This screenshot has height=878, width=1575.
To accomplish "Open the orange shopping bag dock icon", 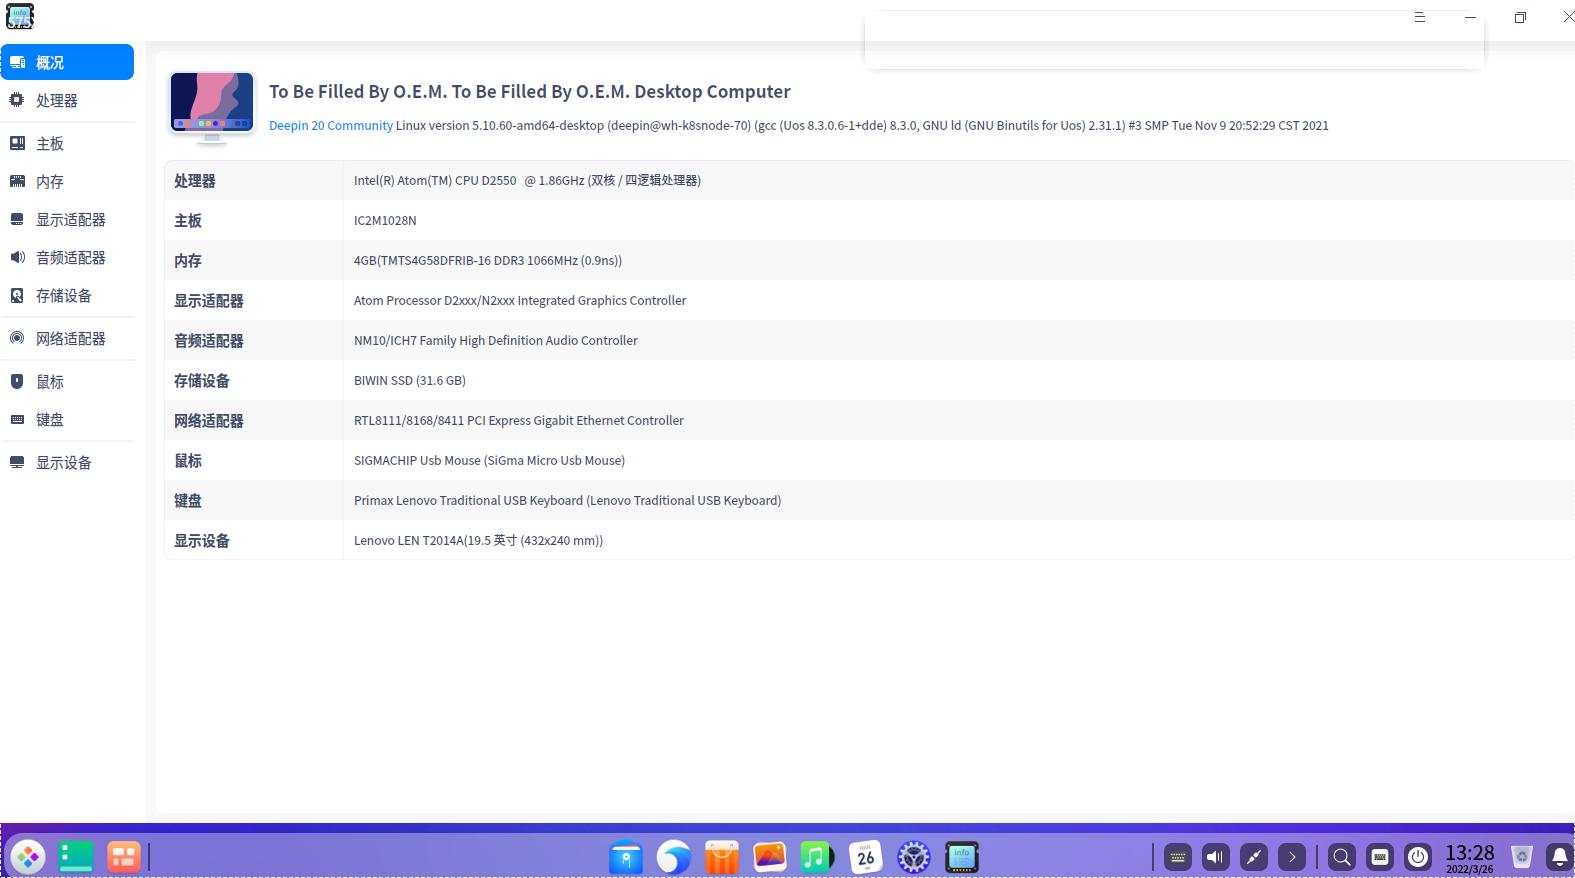I will [722, 857].
